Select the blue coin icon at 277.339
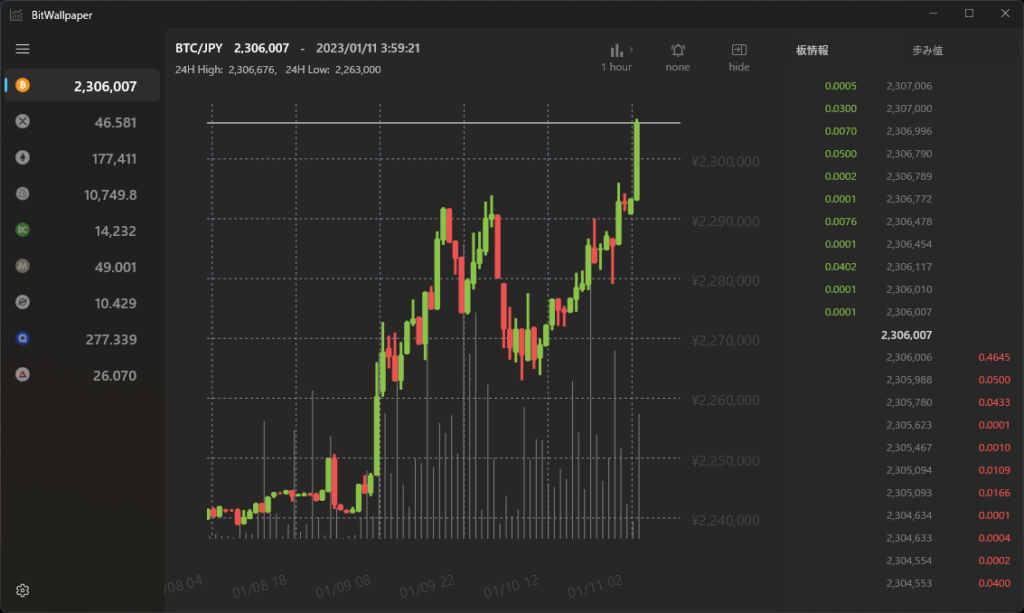Image resolution: width=1024 pixels, height=613 pixels. tap(23, 339)
